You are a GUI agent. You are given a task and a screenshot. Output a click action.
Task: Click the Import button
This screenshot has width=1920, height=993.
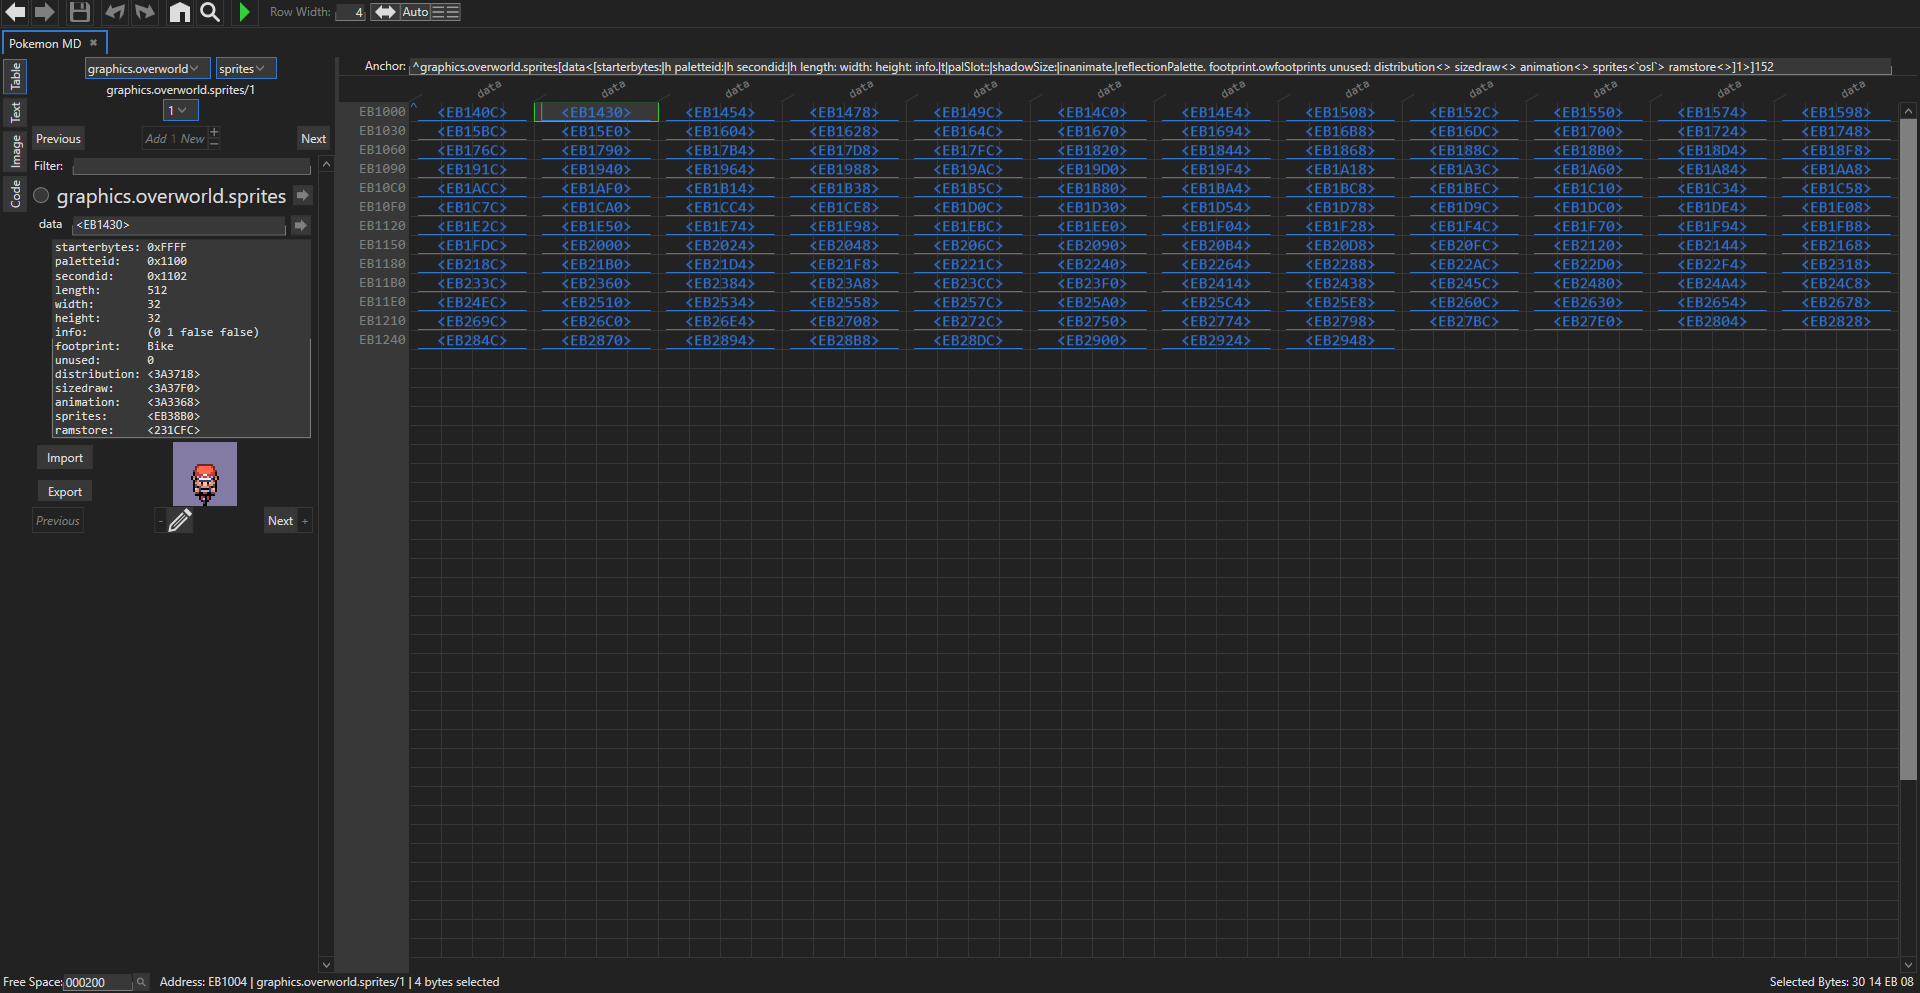(x=65, y=458)
